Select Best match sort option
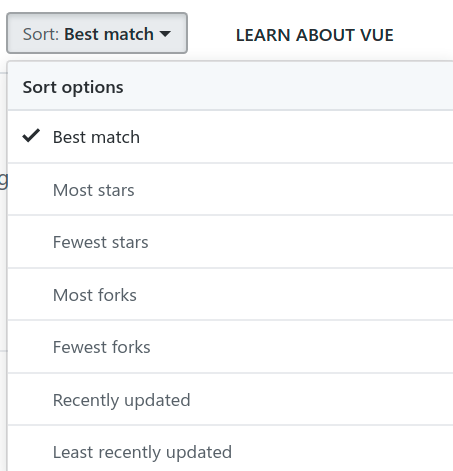 click(x=230, y=137)
